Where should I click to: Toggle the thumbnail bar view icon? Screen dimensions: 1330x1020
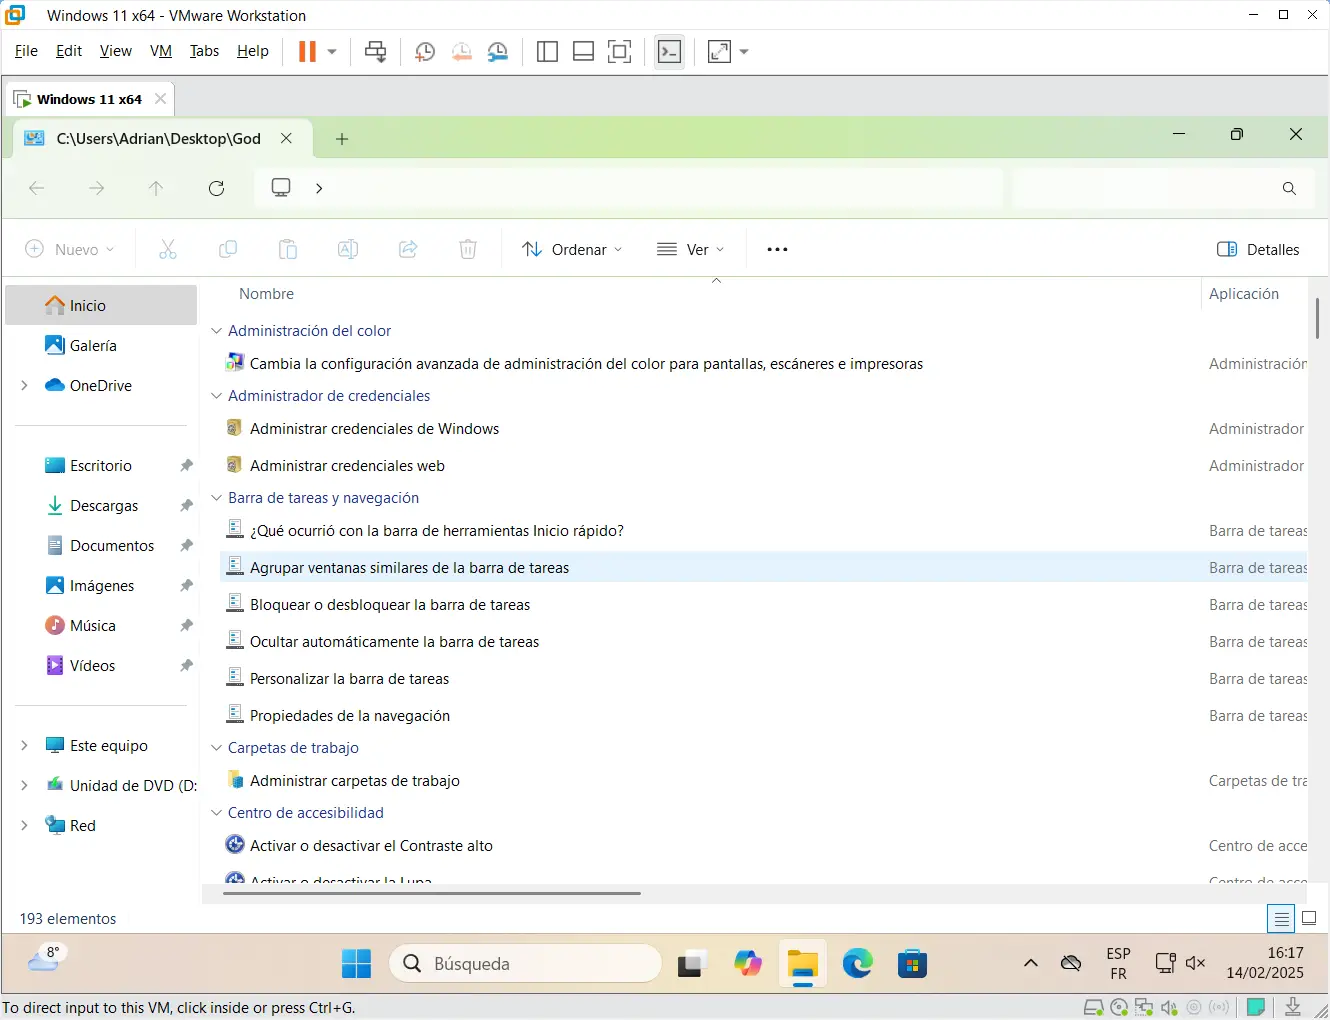[583, 51]
